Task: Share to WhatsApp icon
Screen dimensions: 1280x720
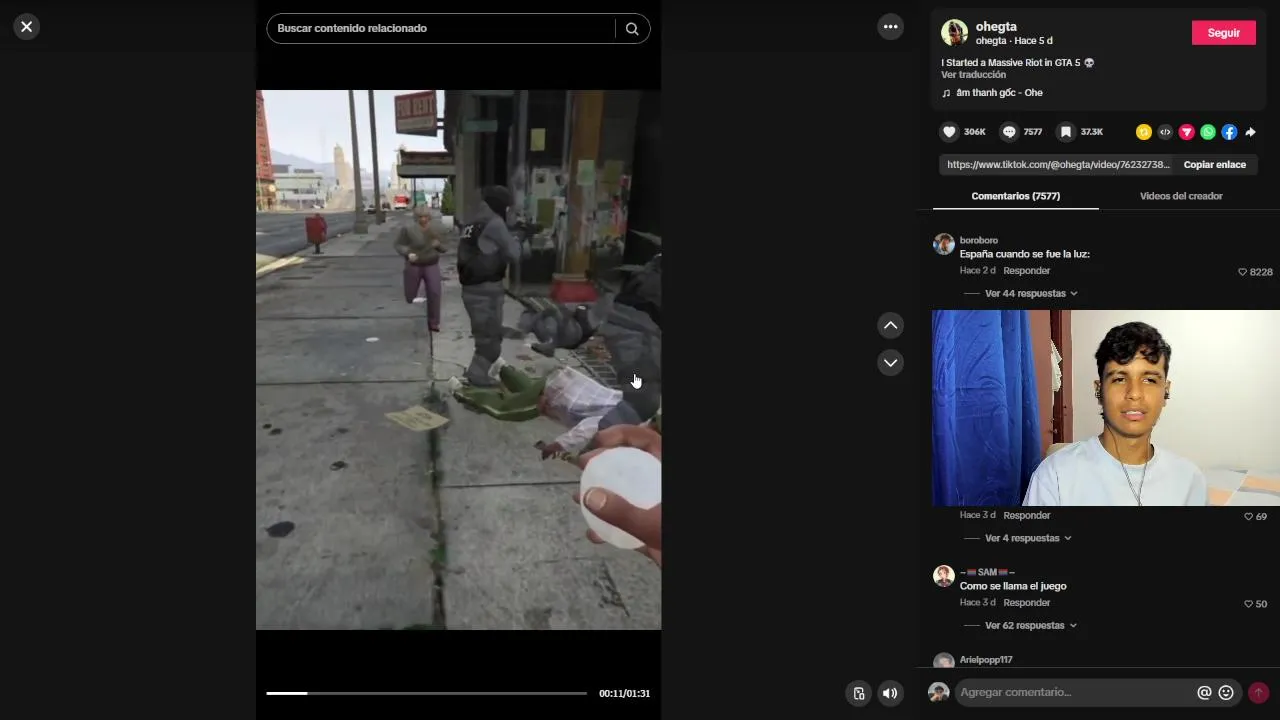Action: point(1208,132)
